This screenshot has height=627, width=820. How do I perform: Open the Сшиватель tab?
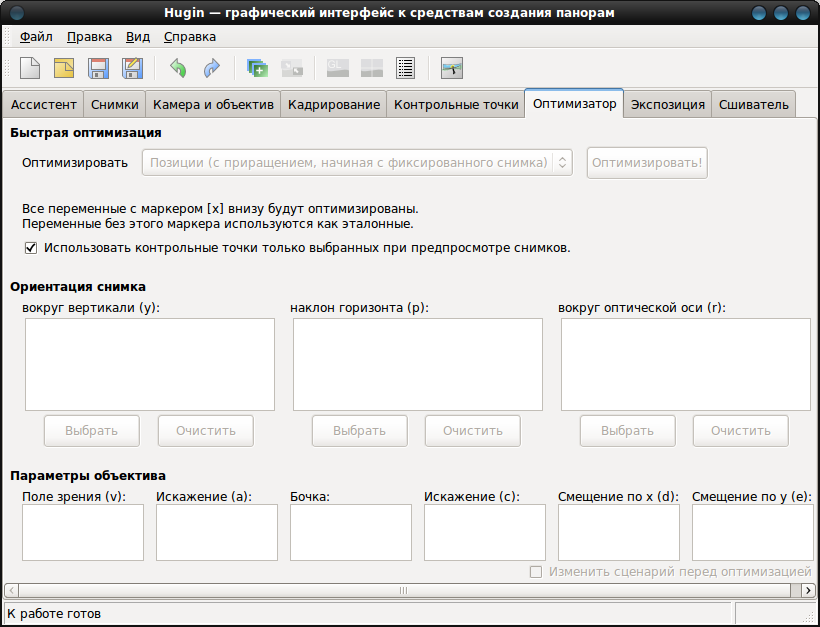754,105
